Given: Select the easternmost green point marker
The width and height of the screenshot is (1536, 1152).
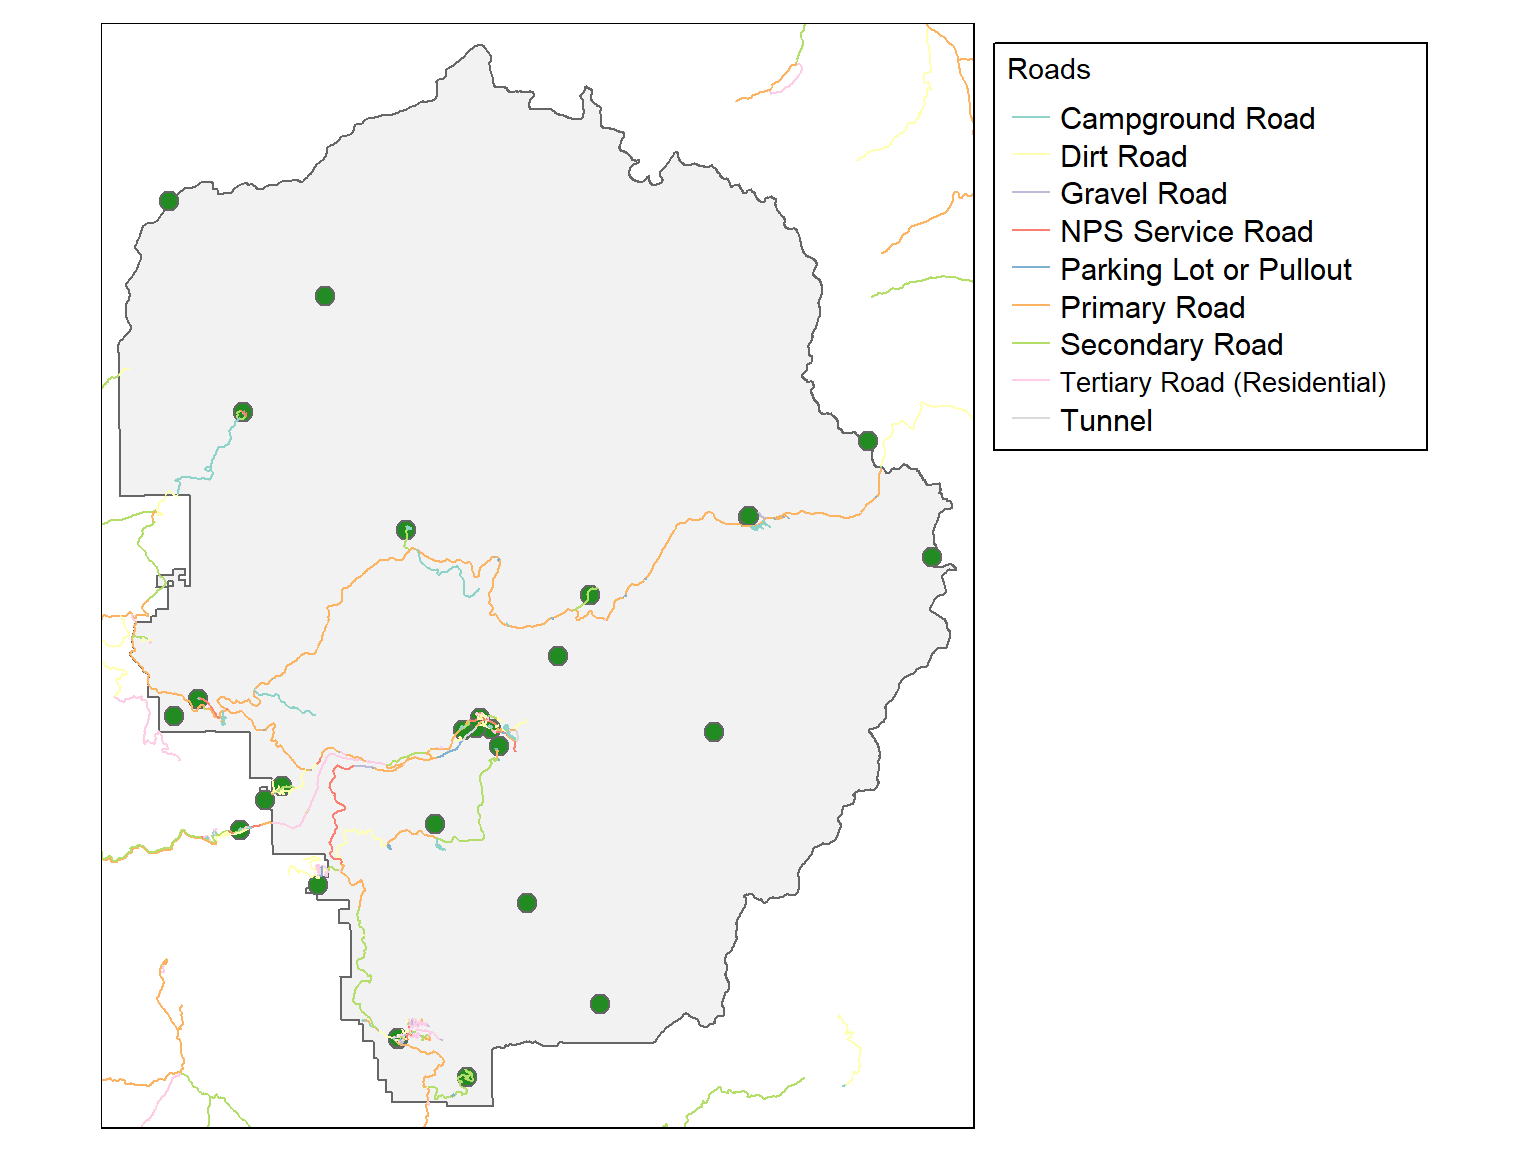Looking at the screenshot, I should (x=931, y=557).
